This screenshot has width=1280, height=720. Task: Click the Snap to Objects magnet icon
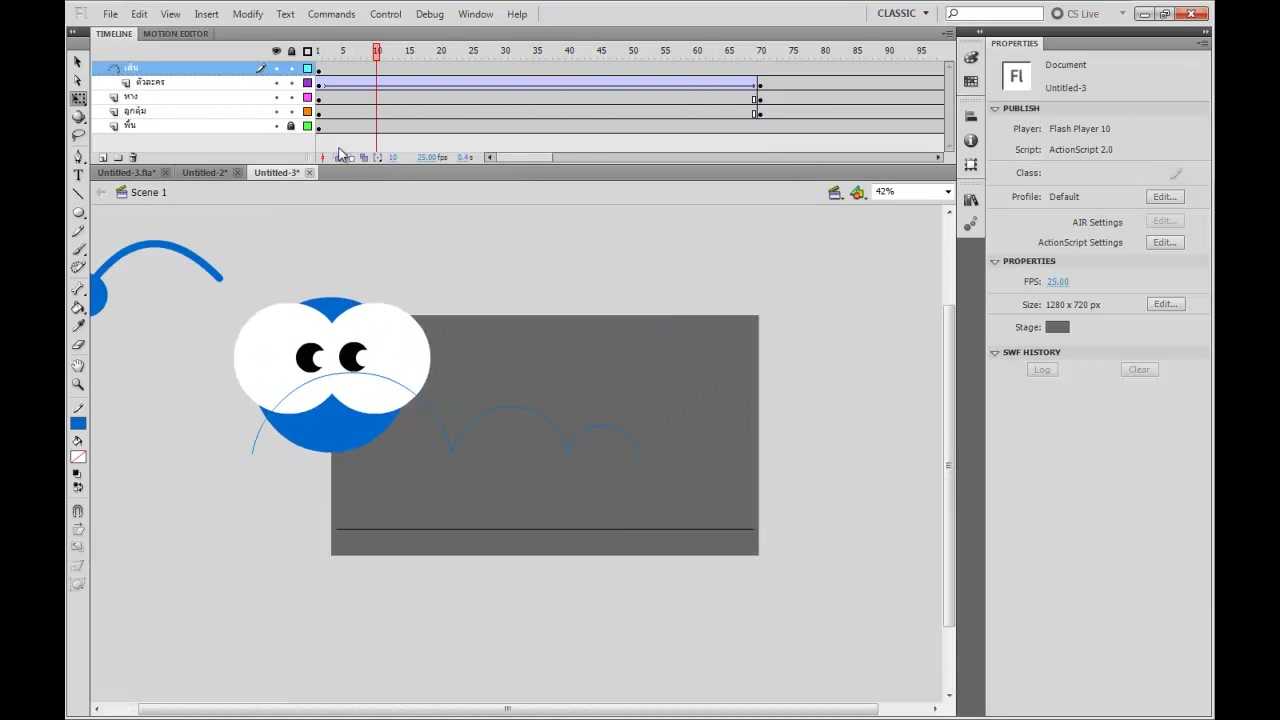[78, 511]
